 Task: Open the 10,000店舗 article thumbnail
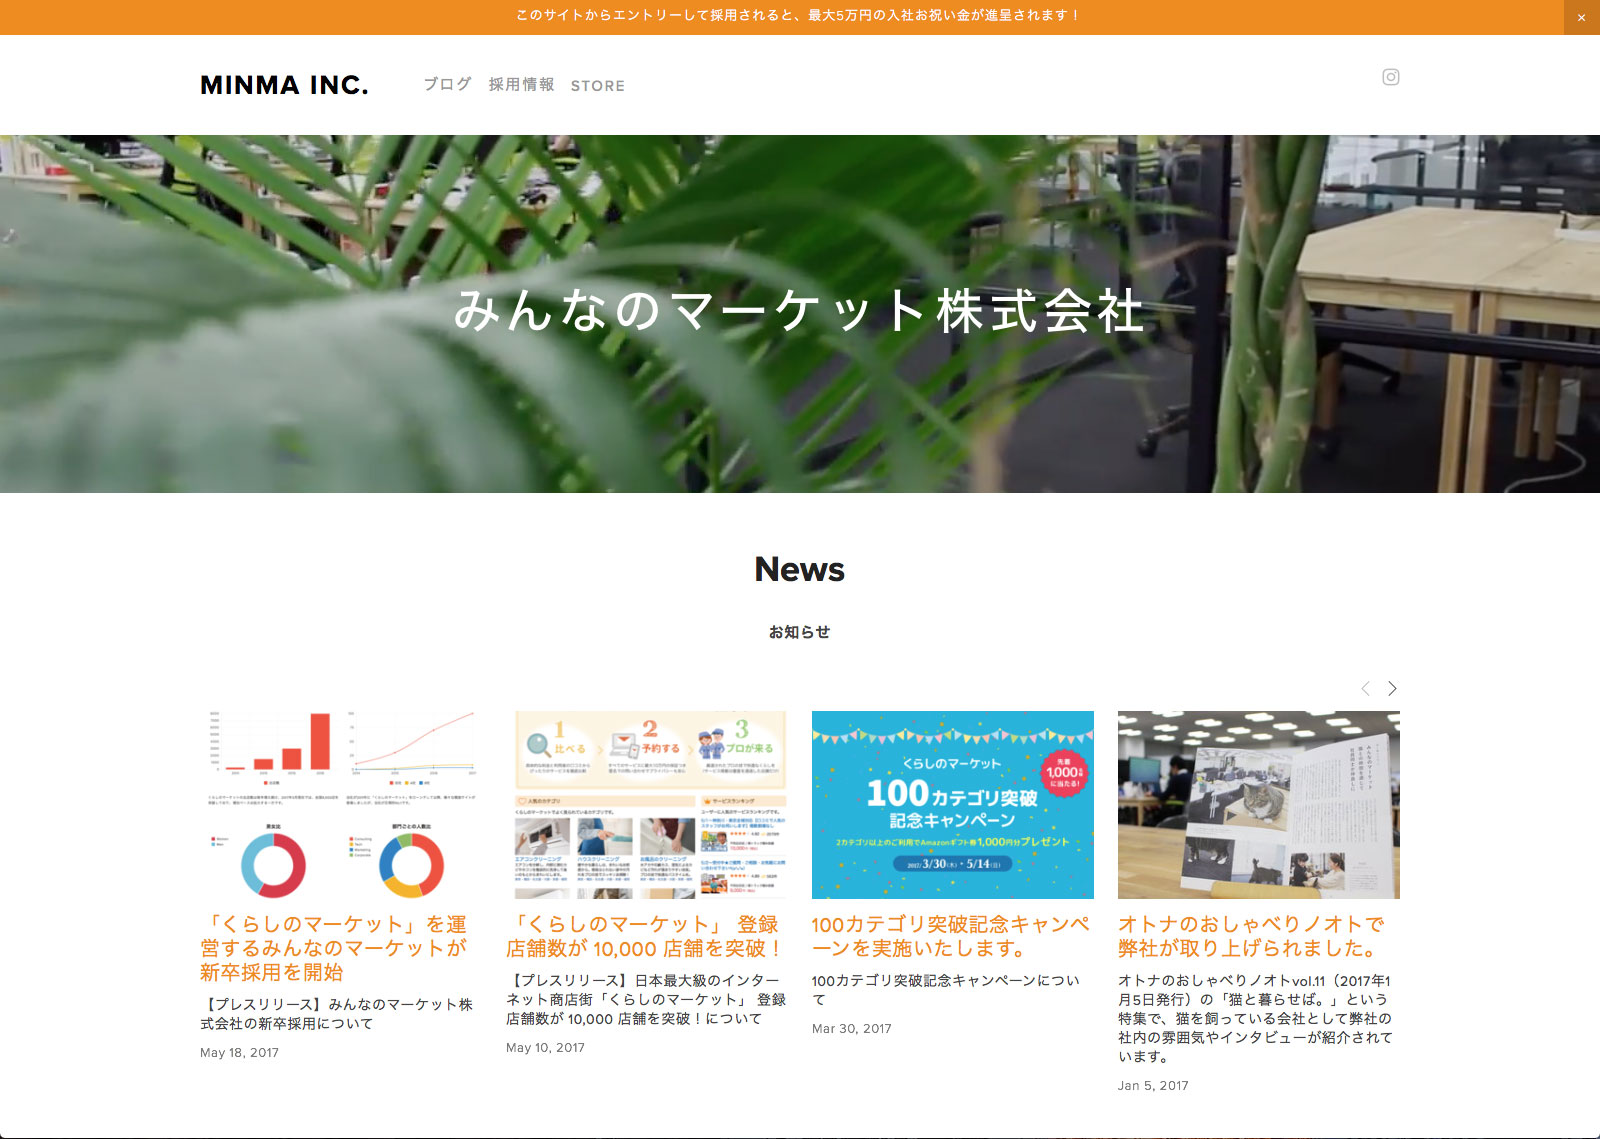(647, 805)
